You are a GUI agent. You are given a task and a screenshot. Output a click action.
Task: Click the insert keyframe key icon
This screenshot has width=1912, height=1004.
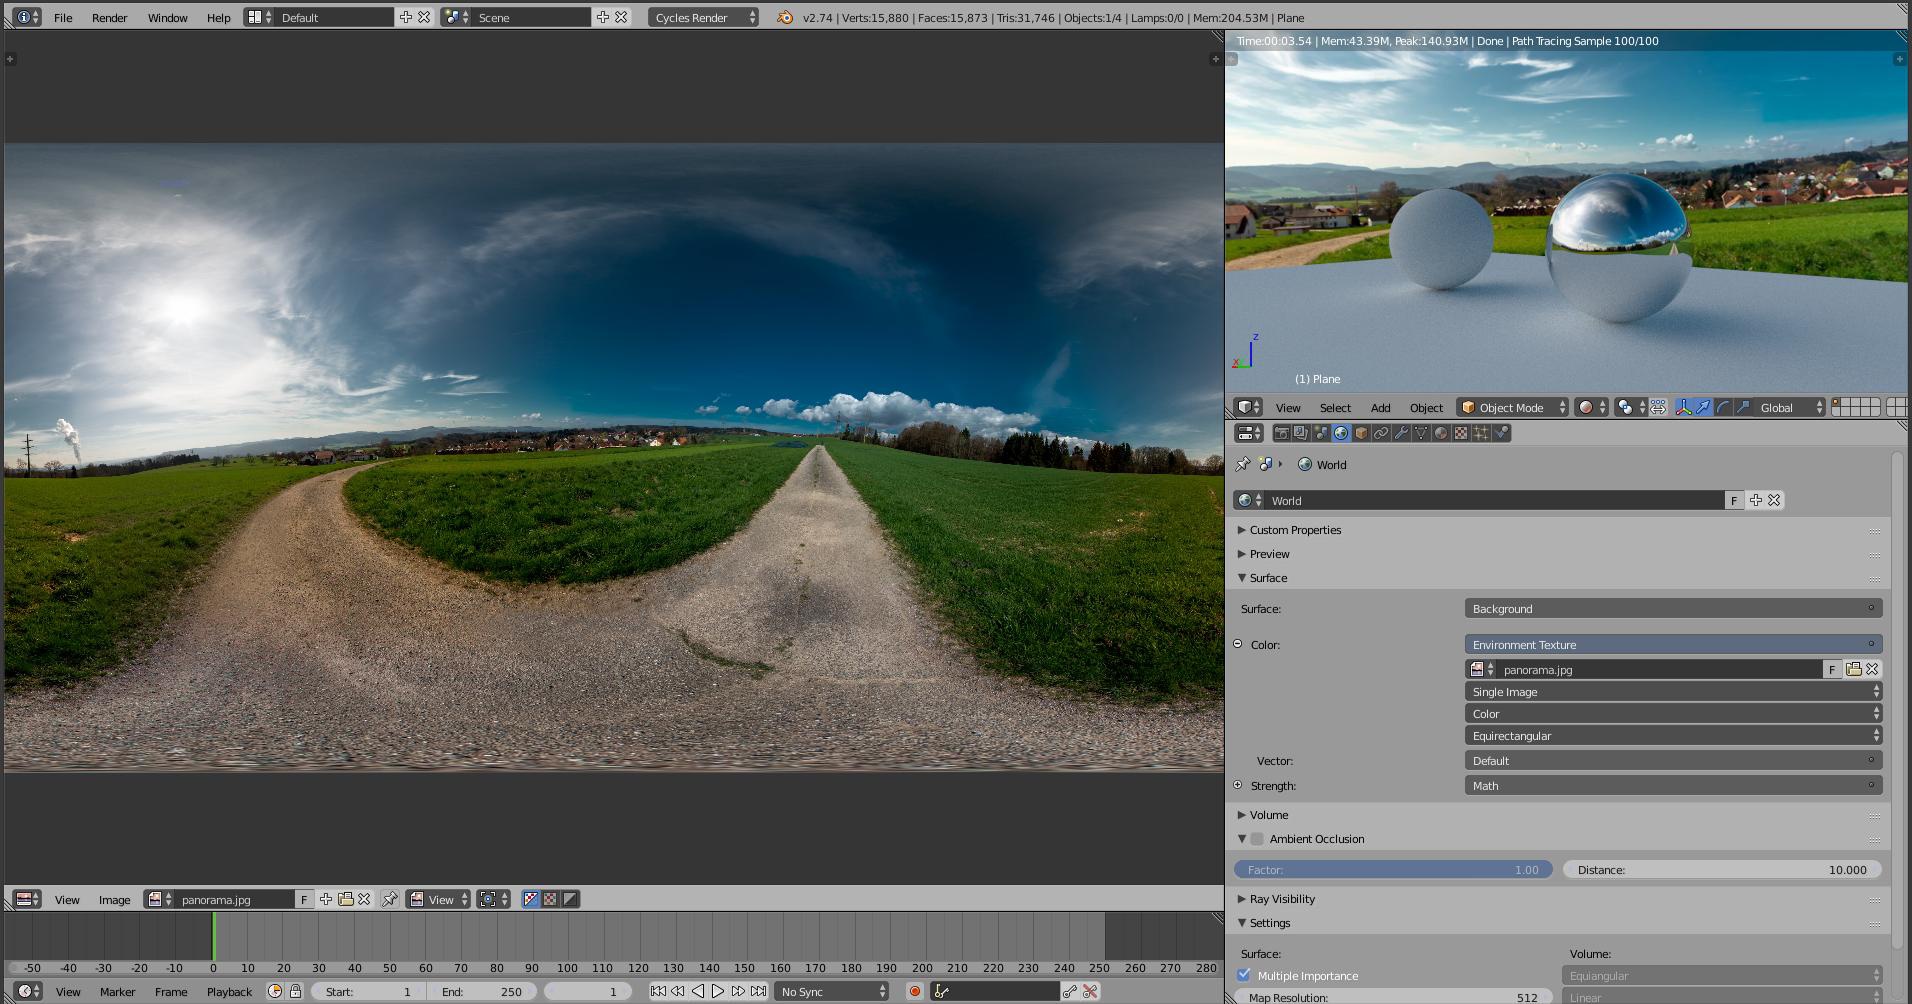1070,991
